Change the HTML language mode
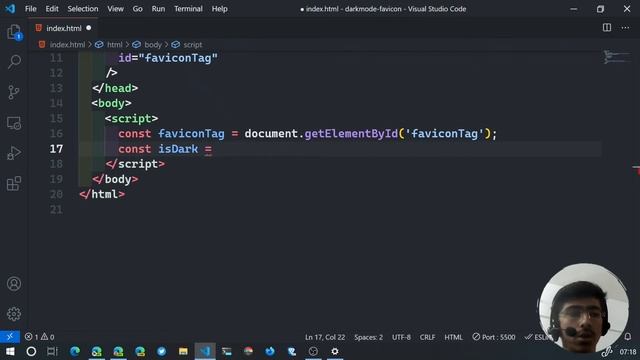640x360 pixels. (x=453, y=337)
